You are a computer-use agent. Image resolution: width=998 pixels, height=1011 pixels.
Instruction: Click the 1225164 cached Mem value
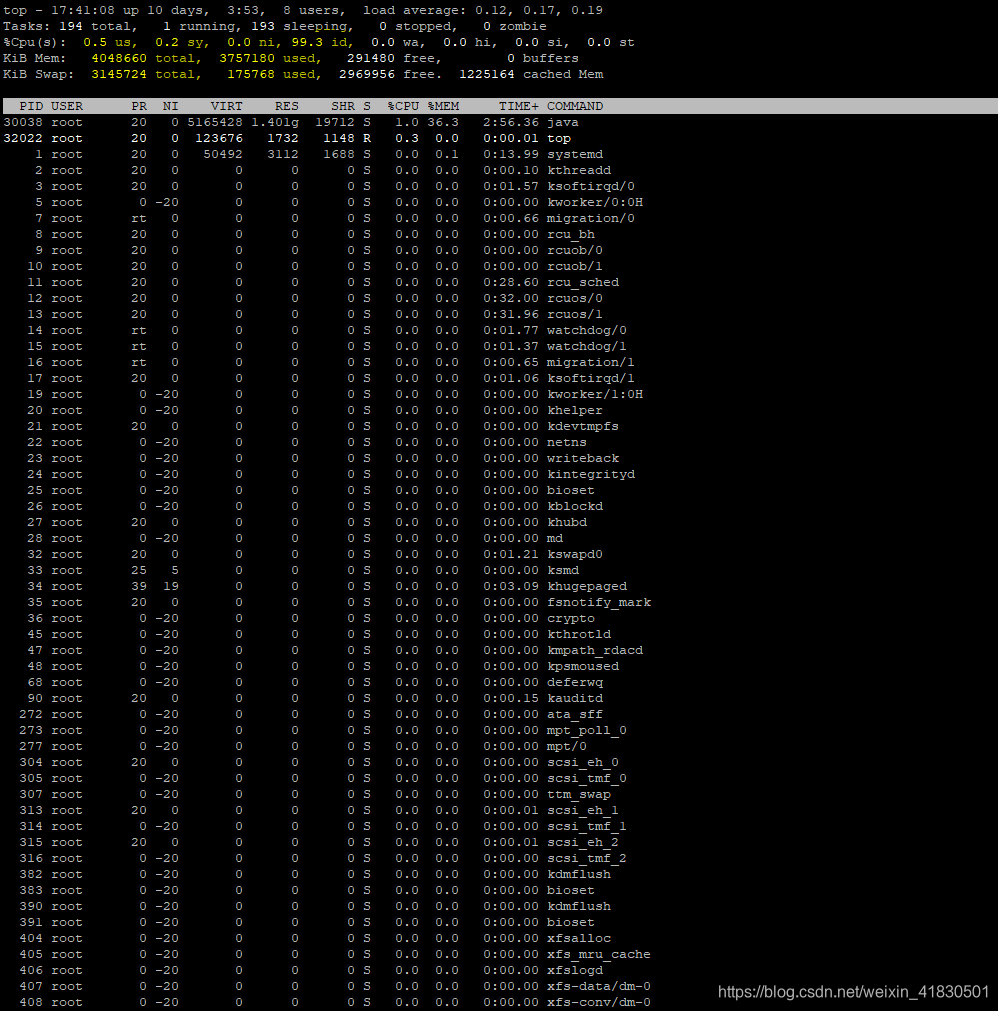click(487, 74)
